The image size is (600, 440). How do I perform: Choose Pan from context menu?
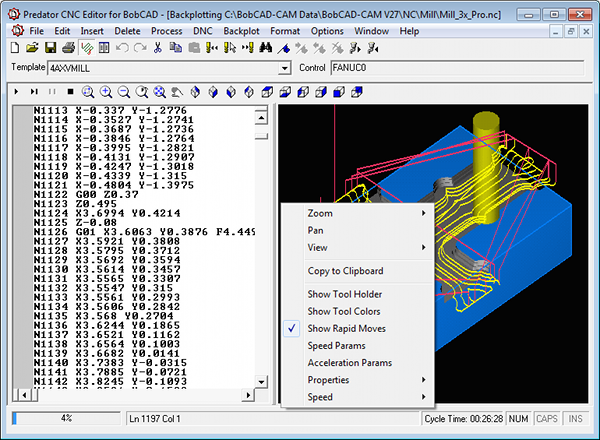(x=358, y=230)
